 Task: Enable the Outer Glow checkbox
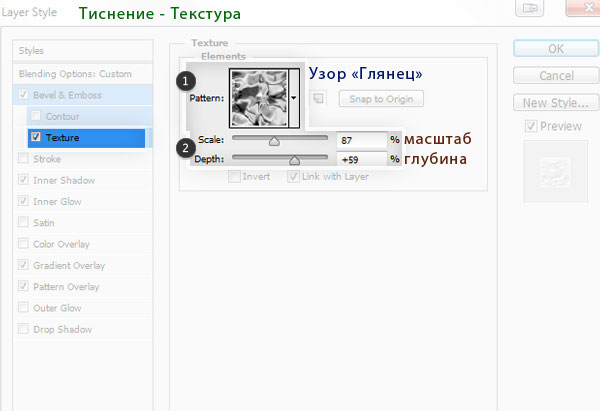click(x=23, y=307)
